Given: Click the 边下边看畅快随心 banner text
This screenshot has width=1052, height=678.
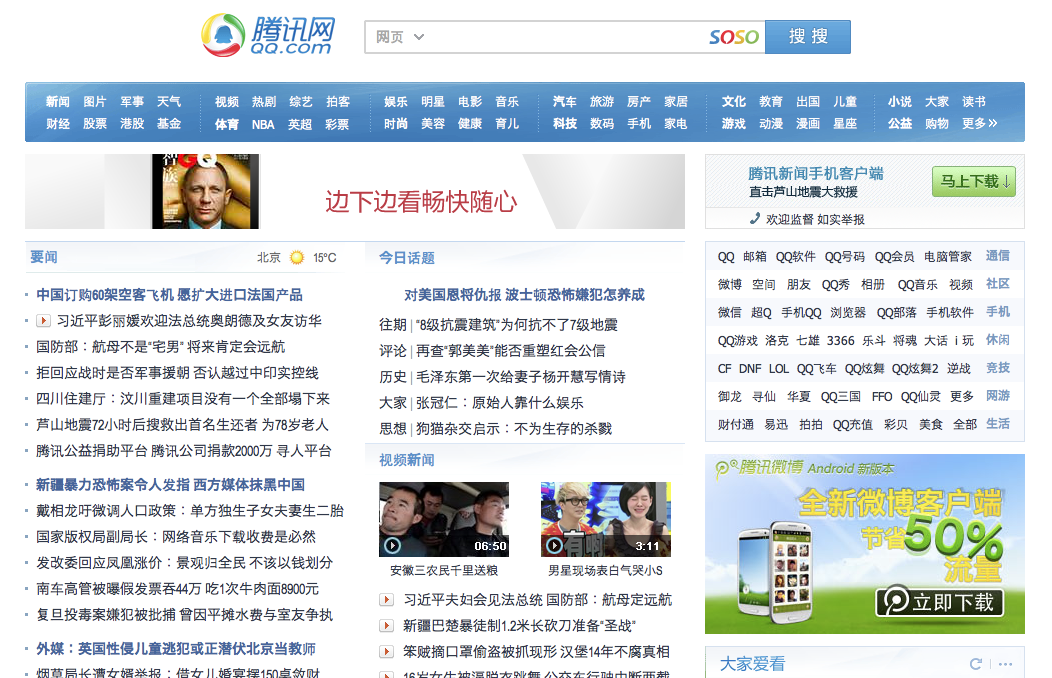Looking at the screenshot, I should point(421,201).
